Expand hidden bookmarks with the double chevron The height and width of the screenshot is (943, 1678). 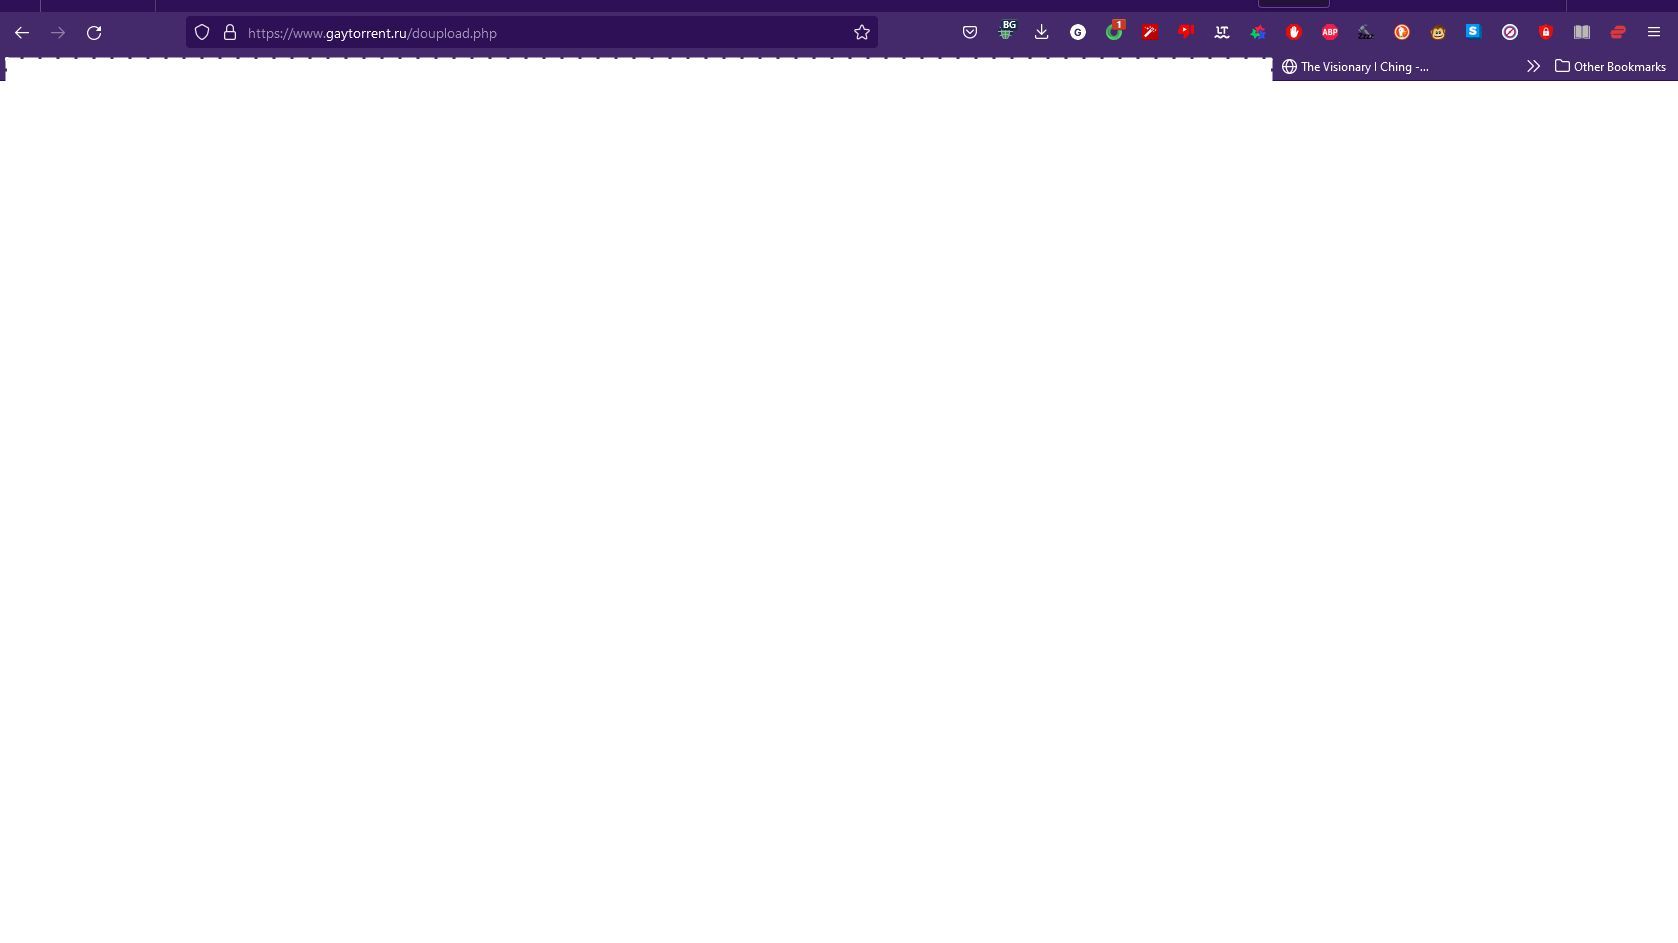[1533, 66]
